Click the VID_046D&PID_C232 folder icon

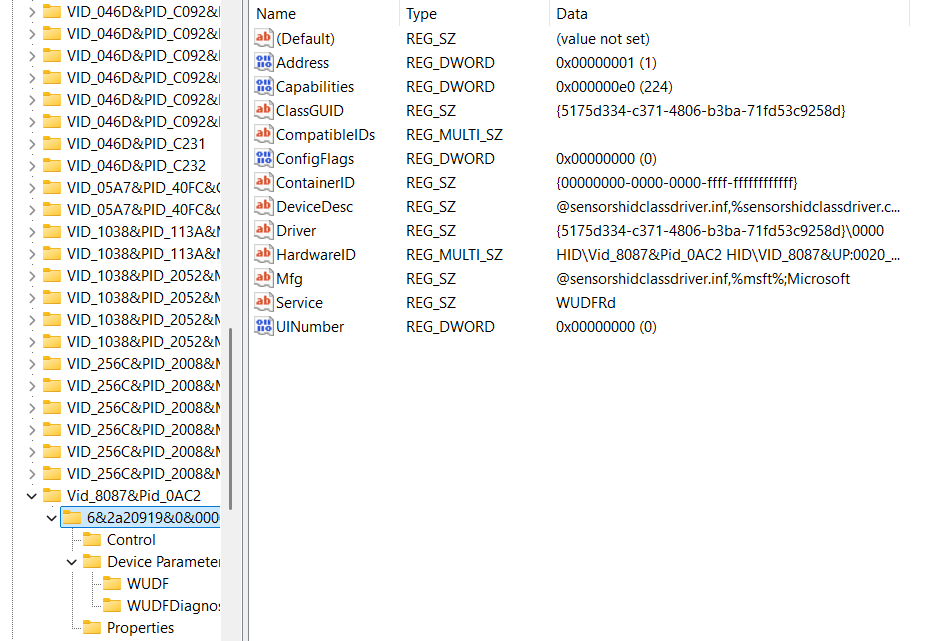[x=52, y=166]
